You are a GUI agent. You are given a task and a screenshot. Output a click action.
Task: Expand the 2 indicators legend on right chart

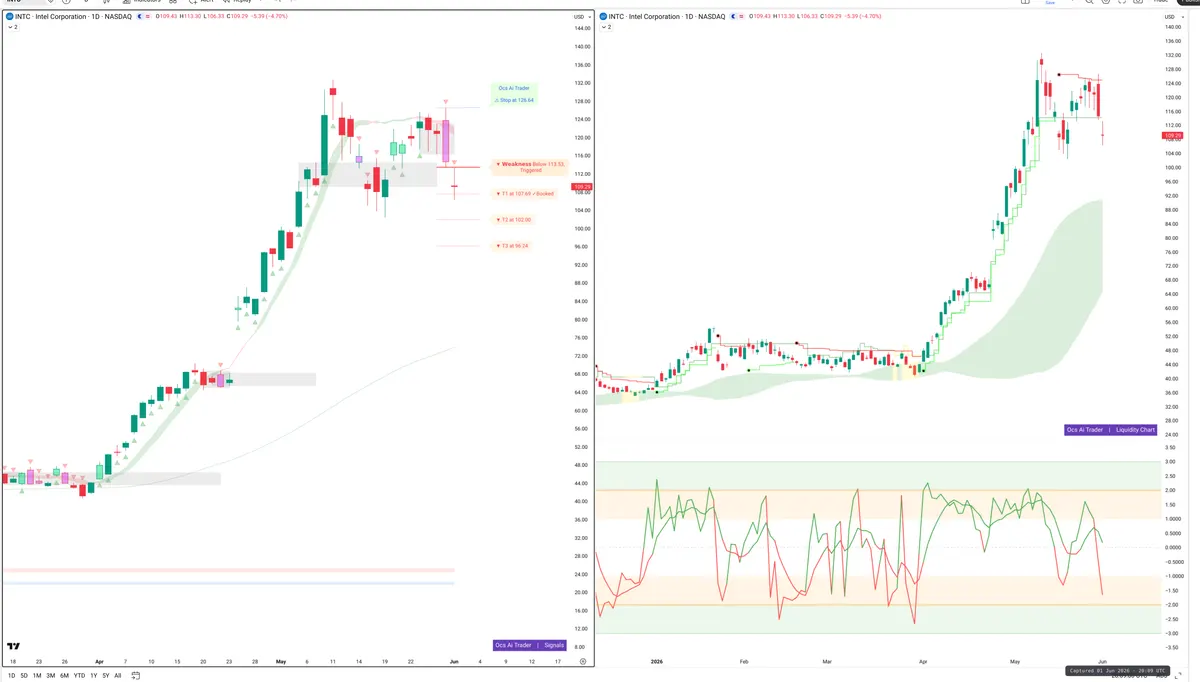606,27
